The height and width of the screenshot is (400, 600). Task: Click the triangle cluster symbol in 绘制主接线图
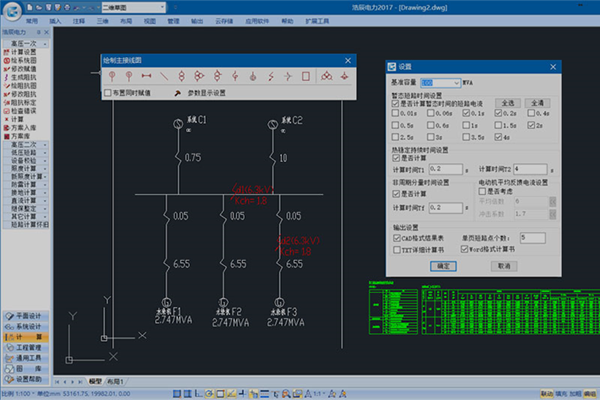[326, 76]
